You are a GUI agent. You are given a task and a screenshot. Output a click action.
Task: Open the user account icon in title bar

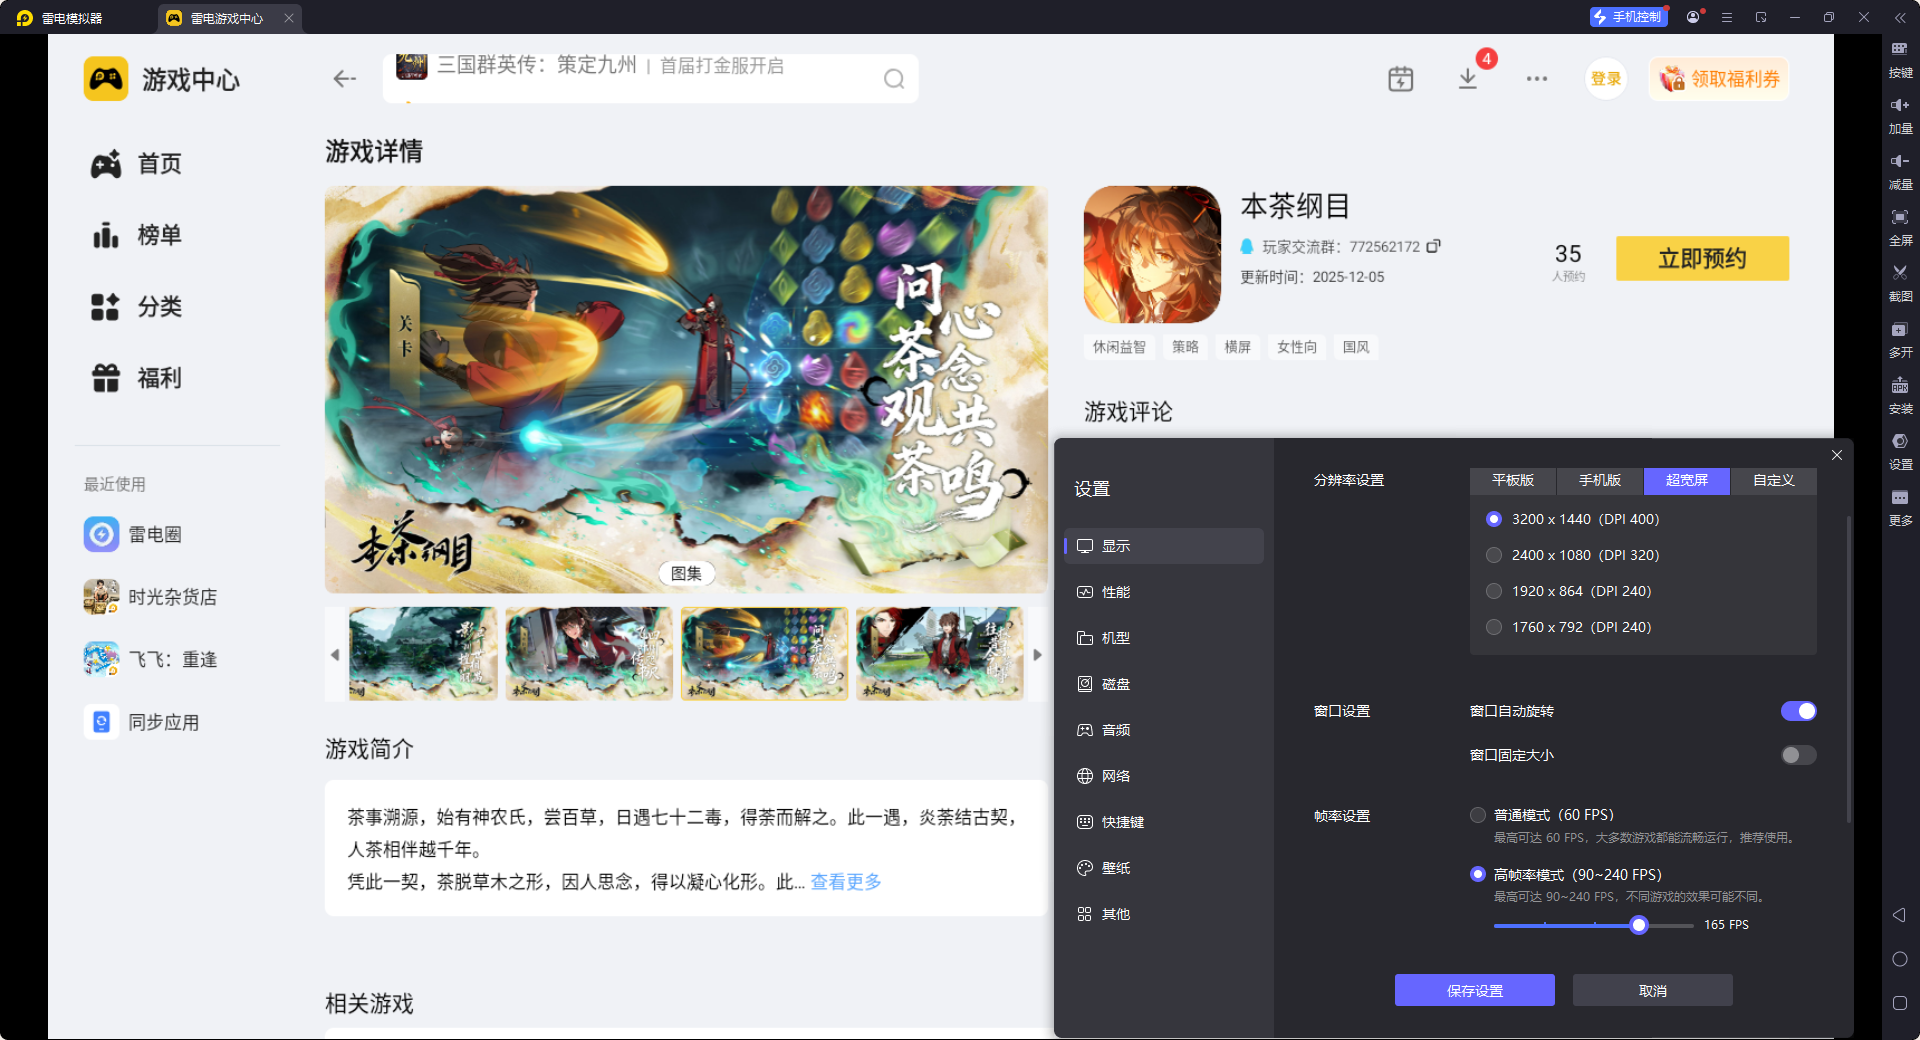pyautogui.click(x=1693, y=17)
